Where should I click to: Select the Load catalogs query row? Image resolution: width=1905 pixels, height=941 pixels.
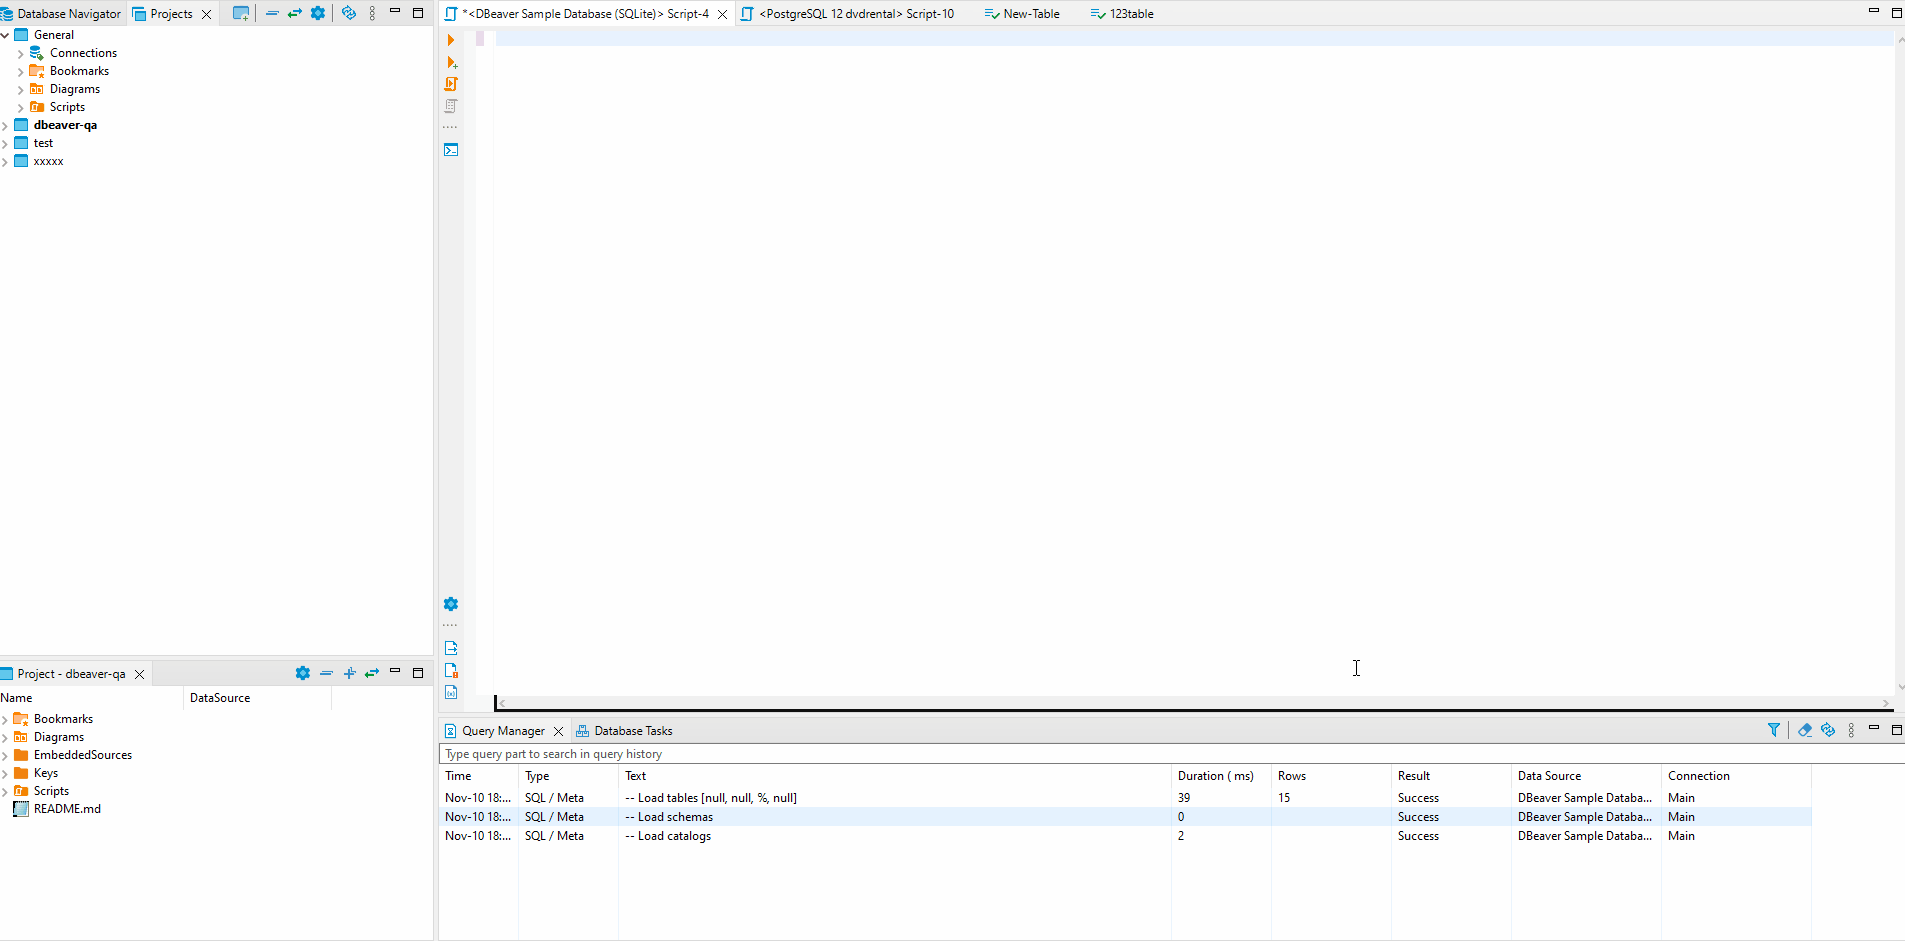click(x=1125, y=836)
